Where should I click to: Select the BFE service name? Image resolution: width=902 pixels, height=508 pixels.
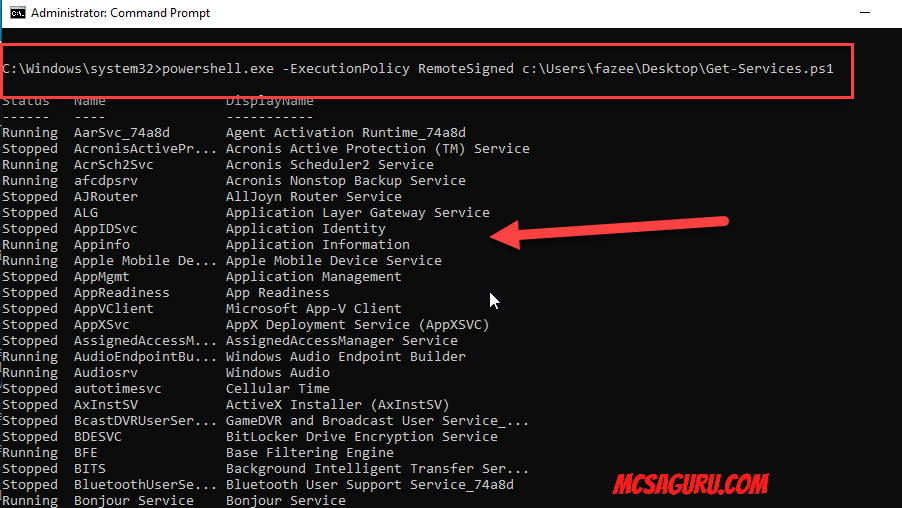(x=86, y=453)
